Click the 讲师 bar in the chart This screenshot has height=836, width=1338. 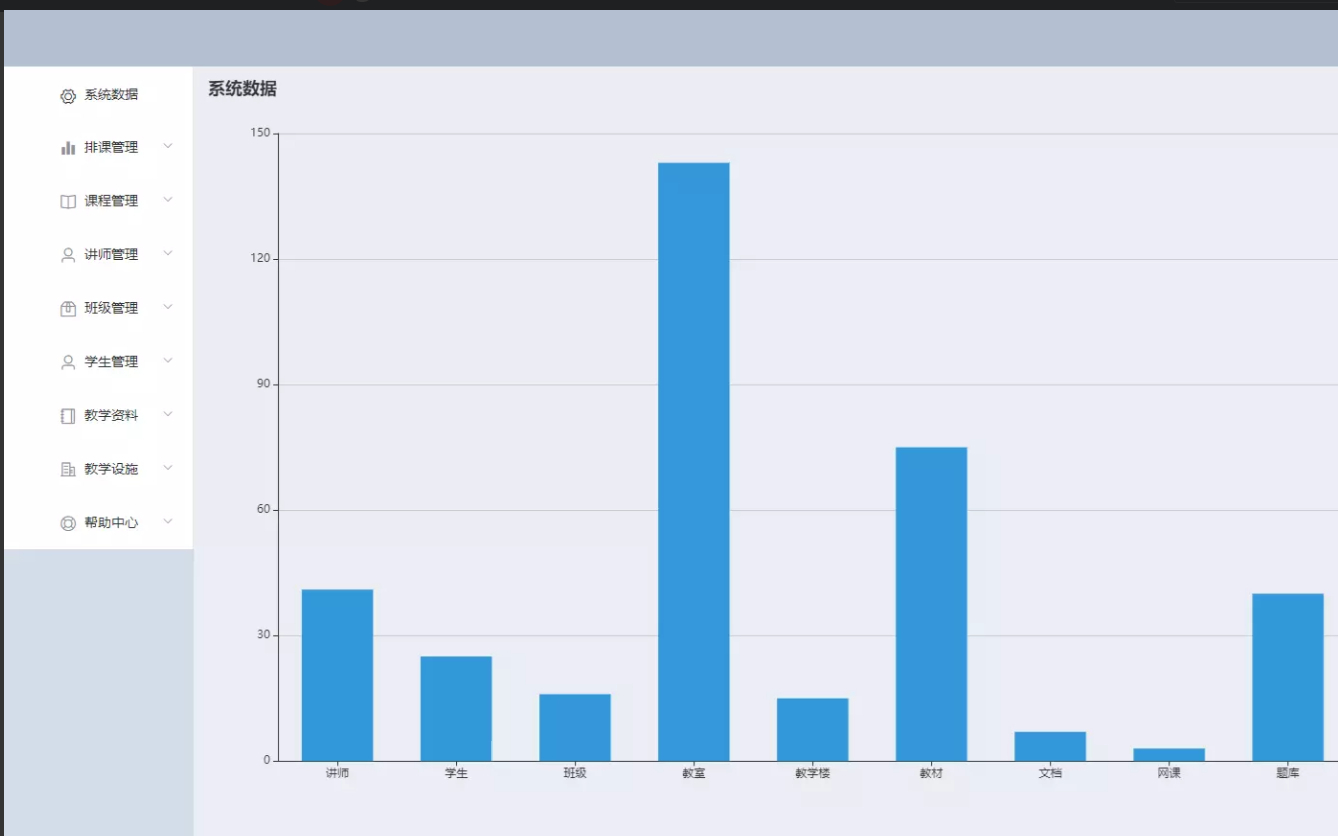[x=337, y=675]
